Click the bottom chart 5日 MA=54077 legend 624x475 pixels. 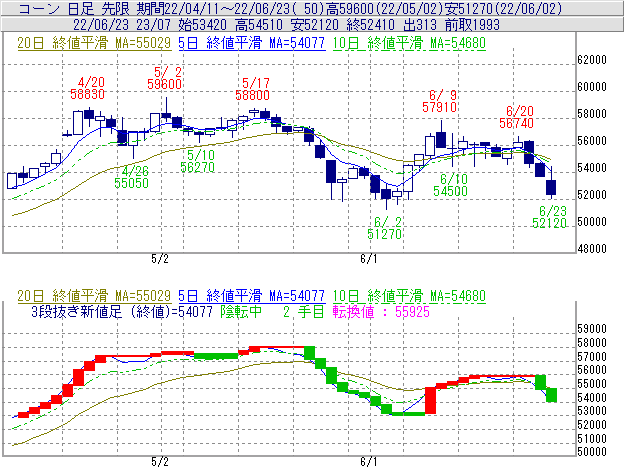(x=252, y=296)
